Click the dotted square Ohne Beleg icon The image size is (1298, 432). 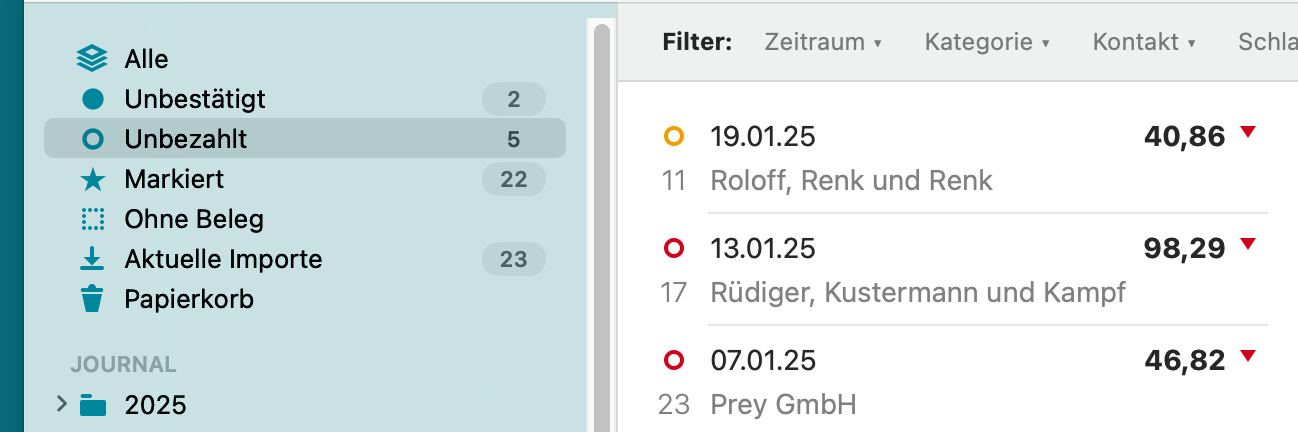pos(92,219)
